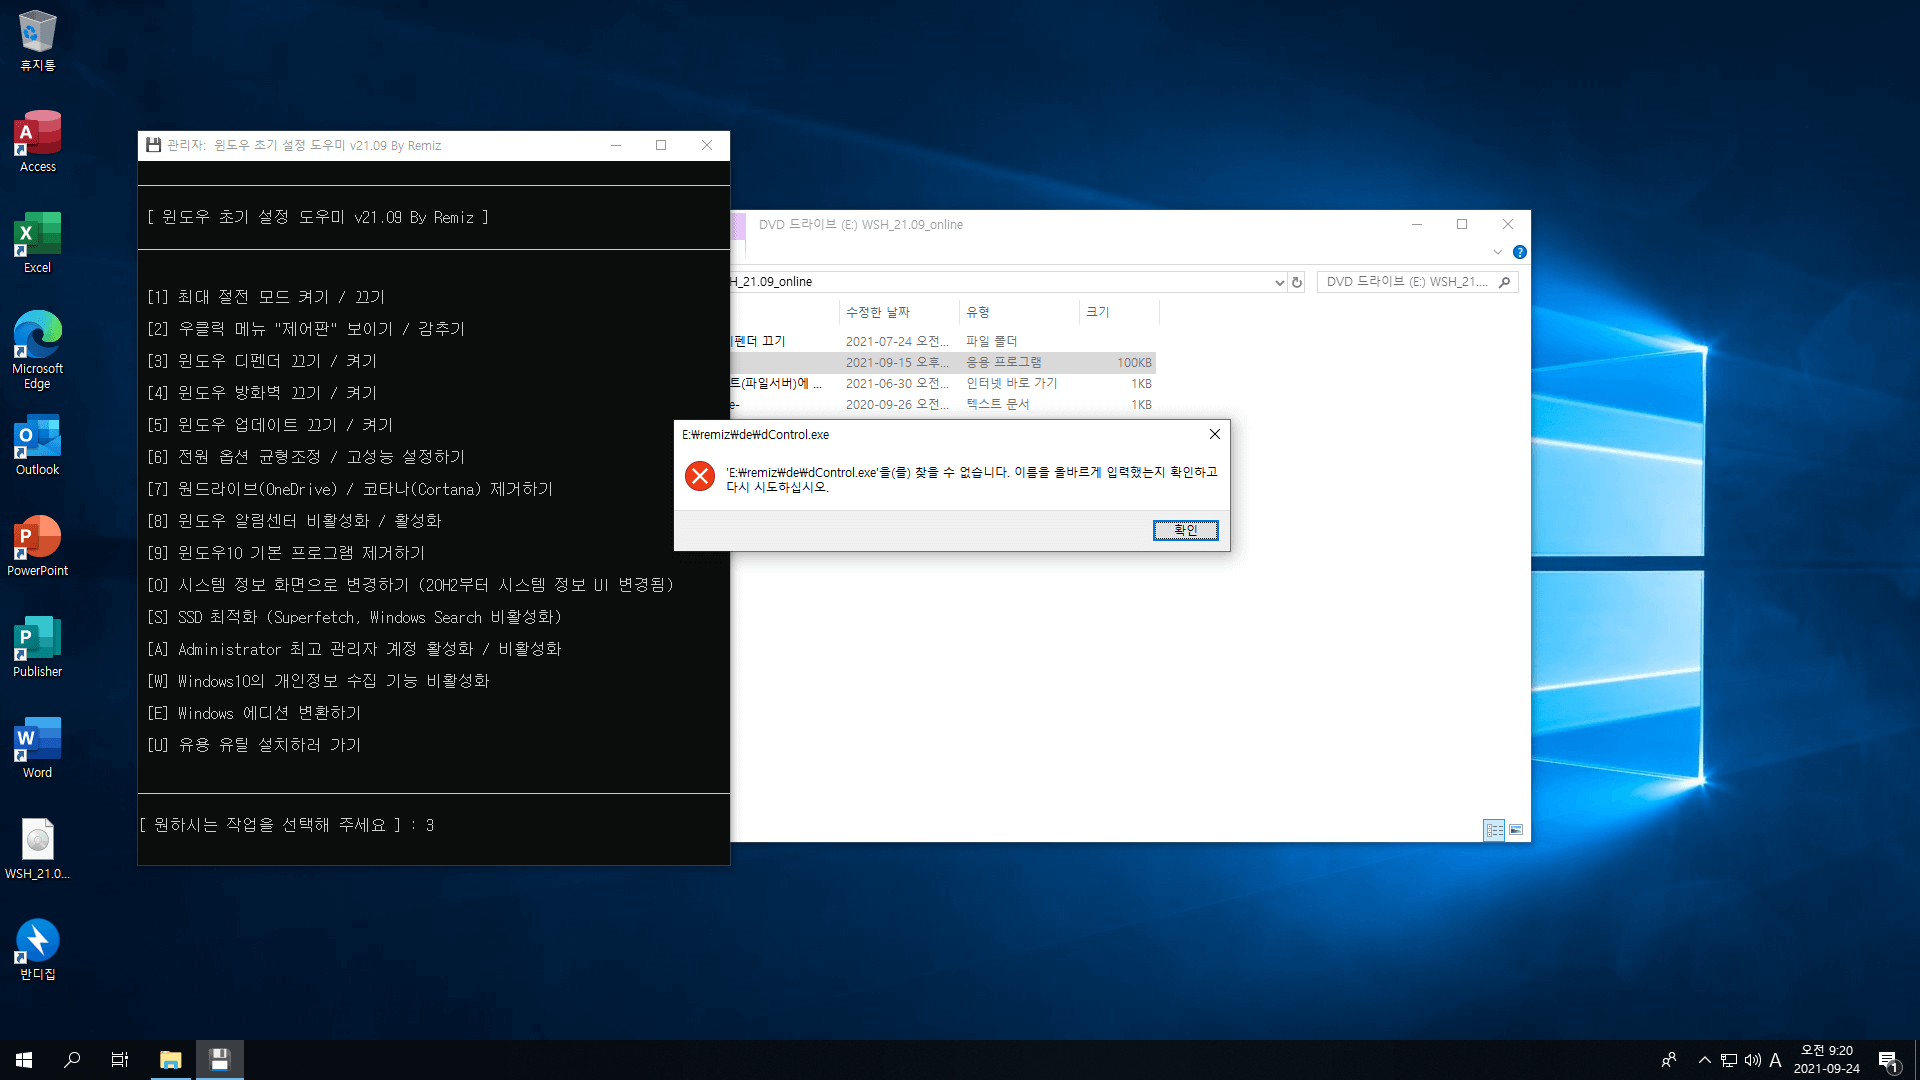Click menu line [U] 유용 유틸 설치하러 가기
The width and height of the screenshot is (1920, 1080).
(x=254, y=745)
